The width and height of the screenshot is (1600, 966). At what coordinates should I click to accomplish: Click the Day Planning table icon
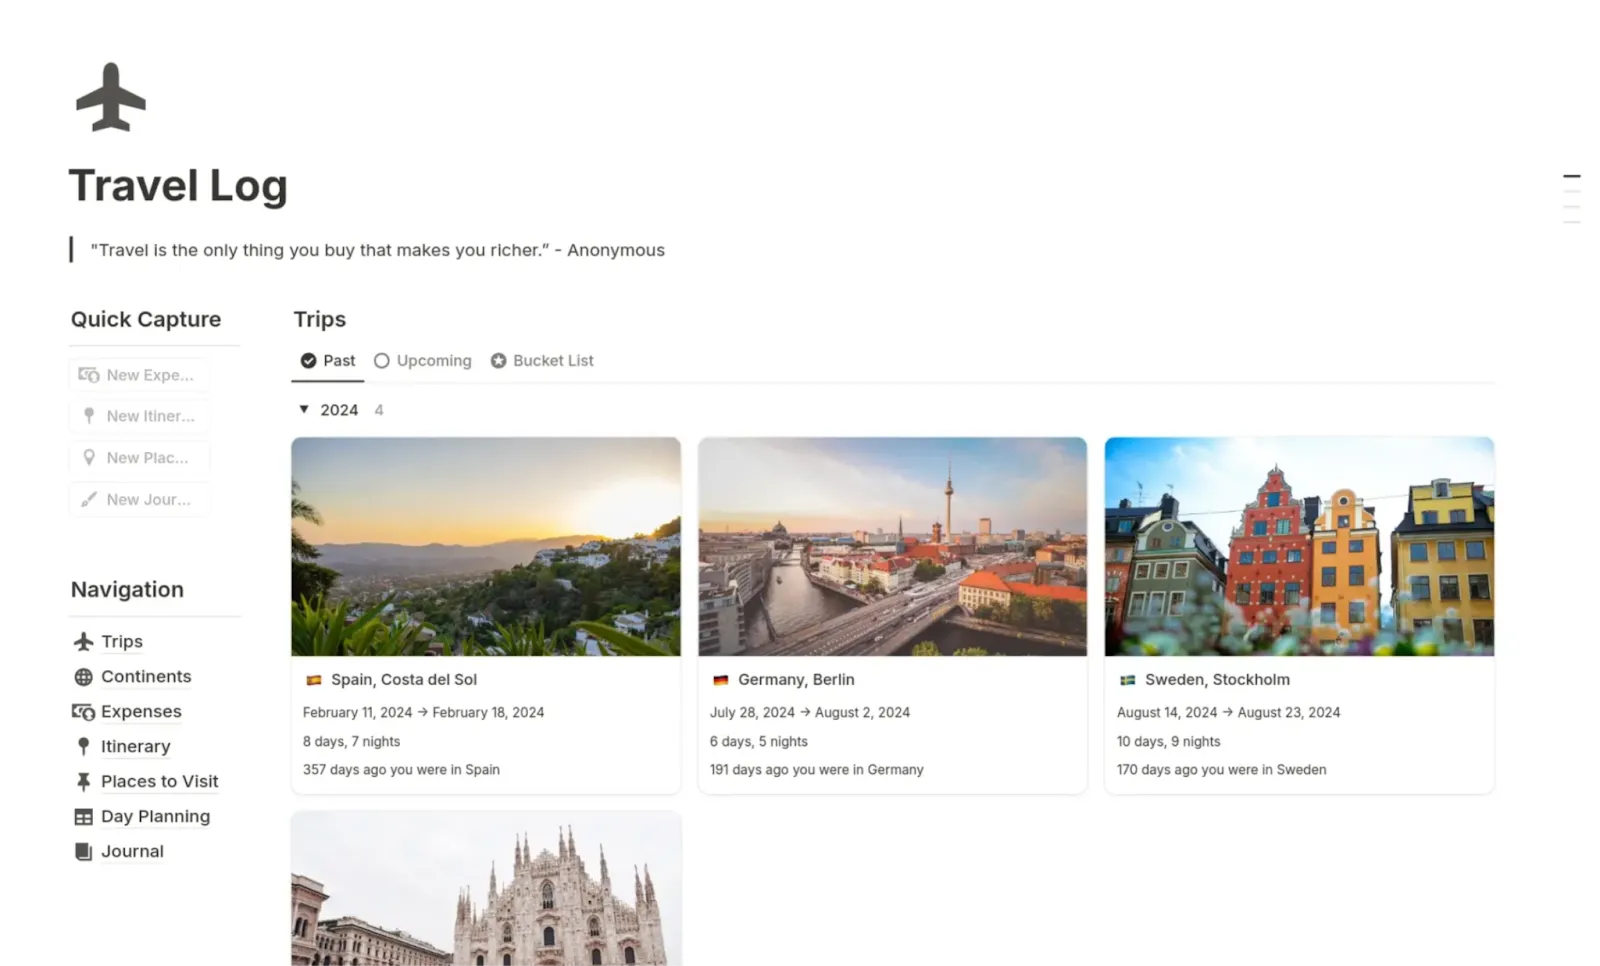84,817
